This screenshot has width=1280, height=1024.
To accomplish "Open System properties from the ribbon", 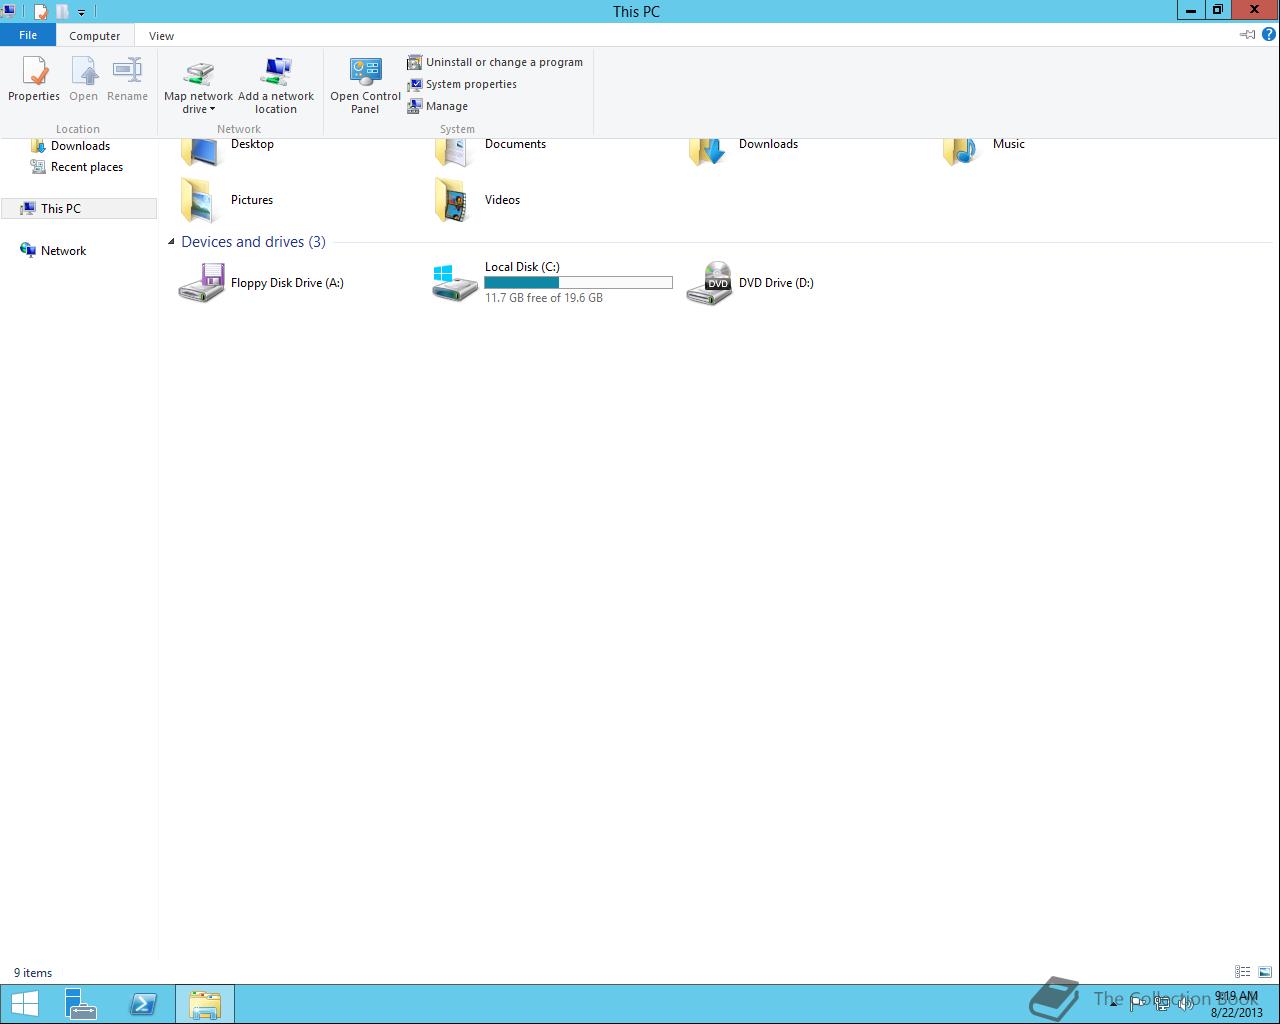I will pyautogui.click(x=462, y=84).
